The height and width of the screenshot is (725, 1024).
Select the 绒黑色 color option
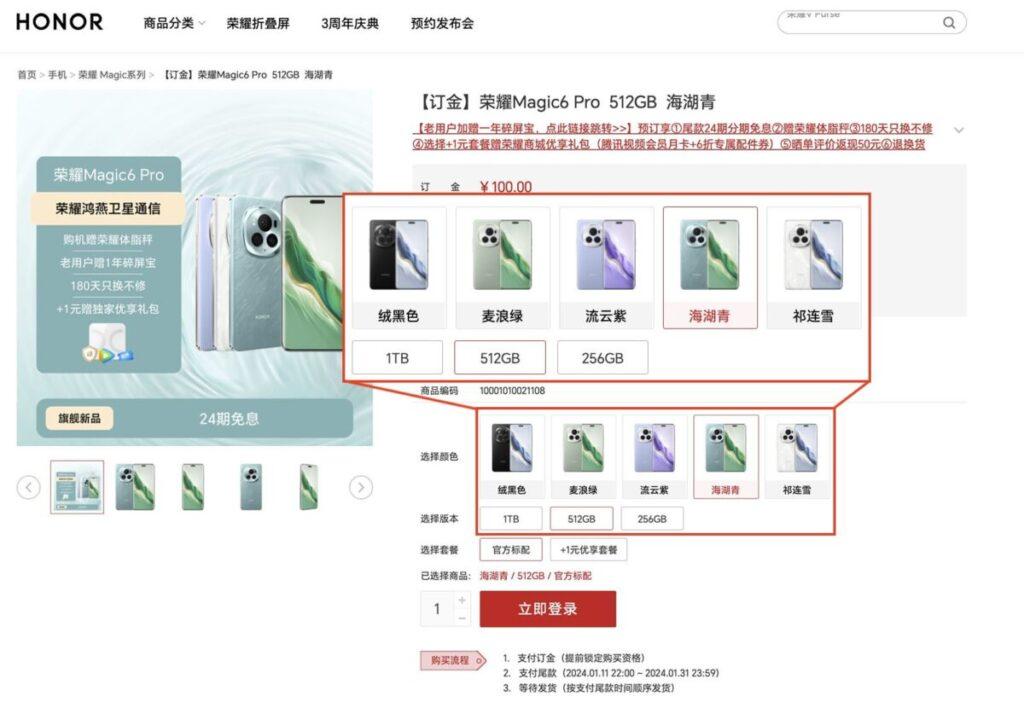click(511, 457)
